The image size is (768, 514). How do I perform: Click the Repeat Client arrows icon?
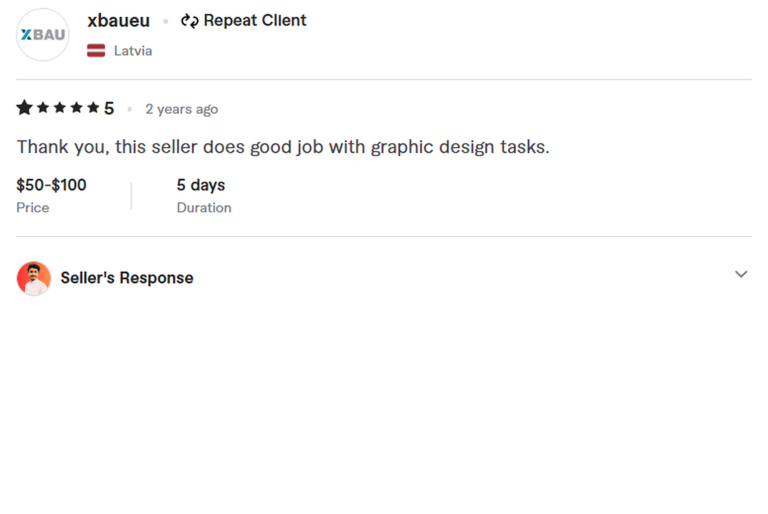[x=190, y=21]
